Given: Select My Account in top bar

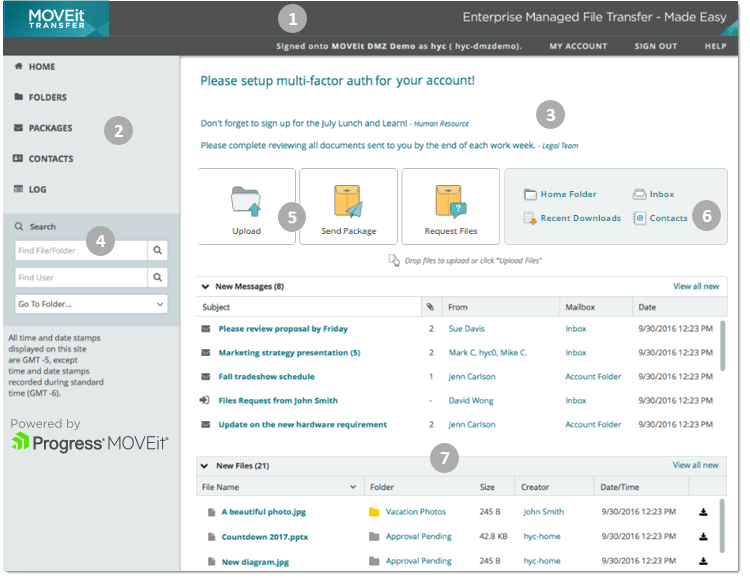Looking at the screenshot, I should [x=578, y=47].
